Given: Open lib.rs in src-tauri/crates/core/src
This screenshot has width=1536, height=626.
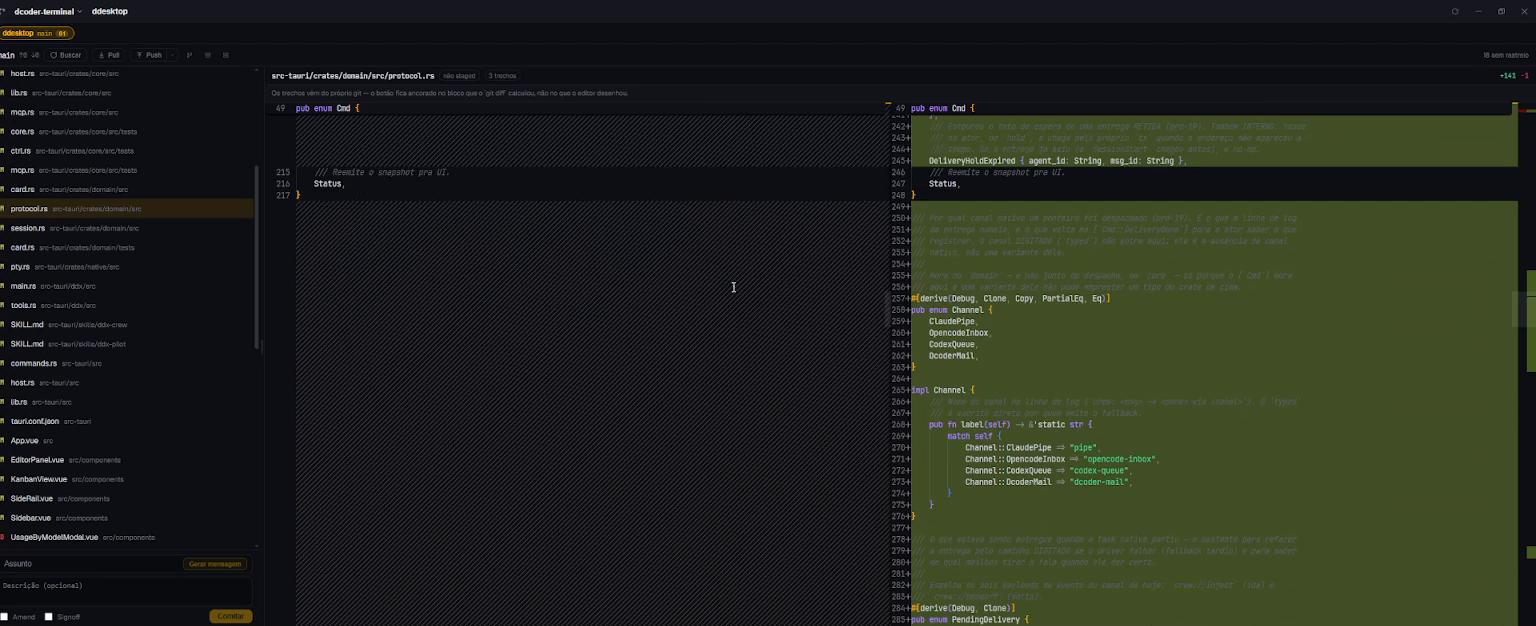Looking at the screenshot, I should 128,93.
